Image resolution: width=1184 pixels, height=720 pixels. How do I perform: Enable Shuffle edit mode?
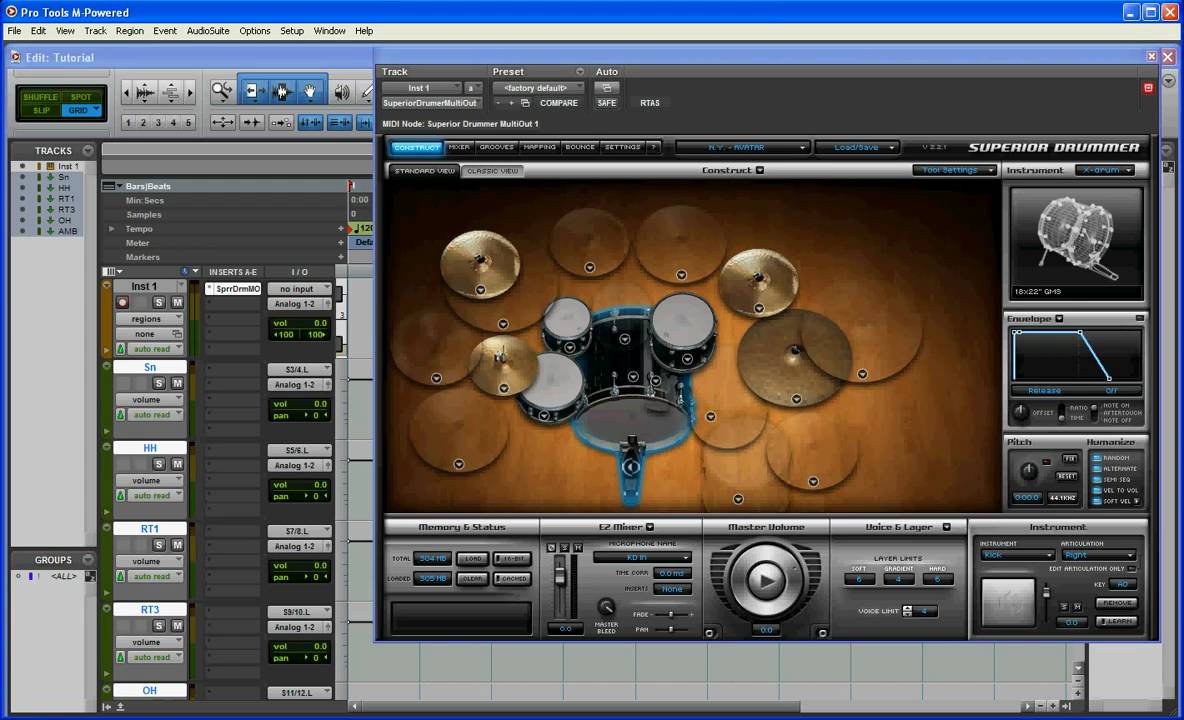point(40,97)
